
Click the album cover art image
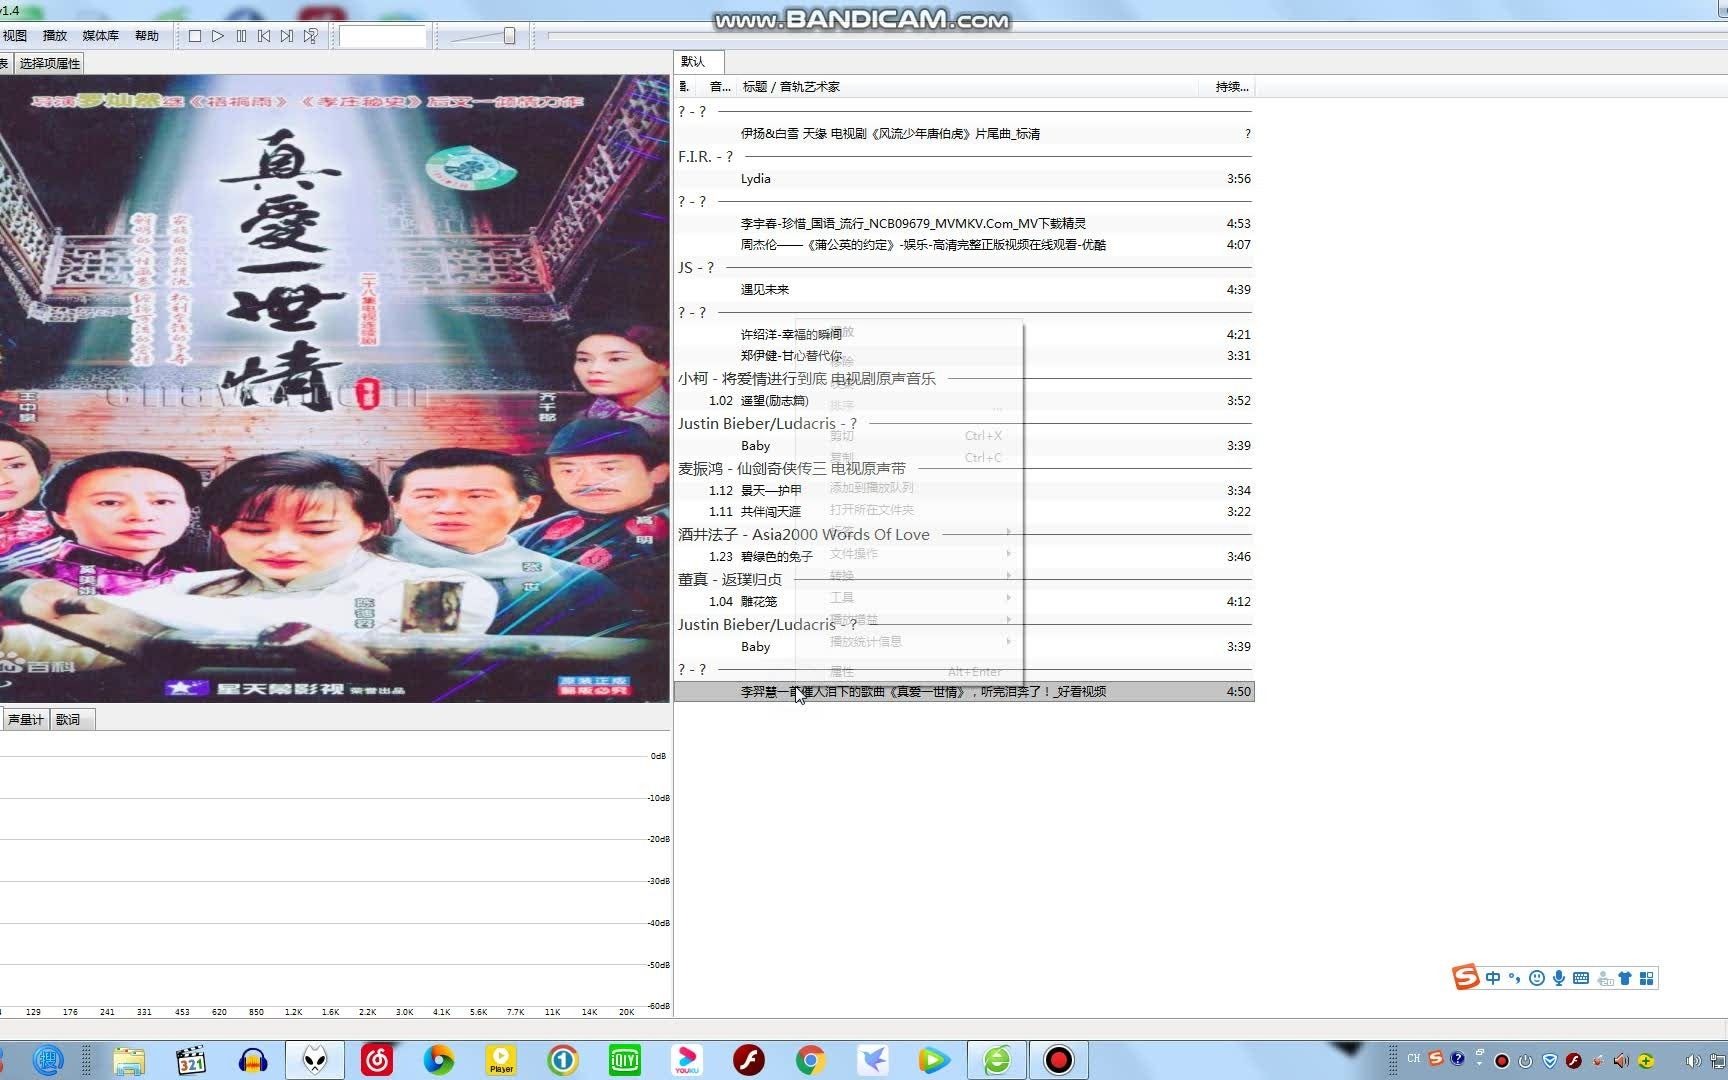click(334, 388)
